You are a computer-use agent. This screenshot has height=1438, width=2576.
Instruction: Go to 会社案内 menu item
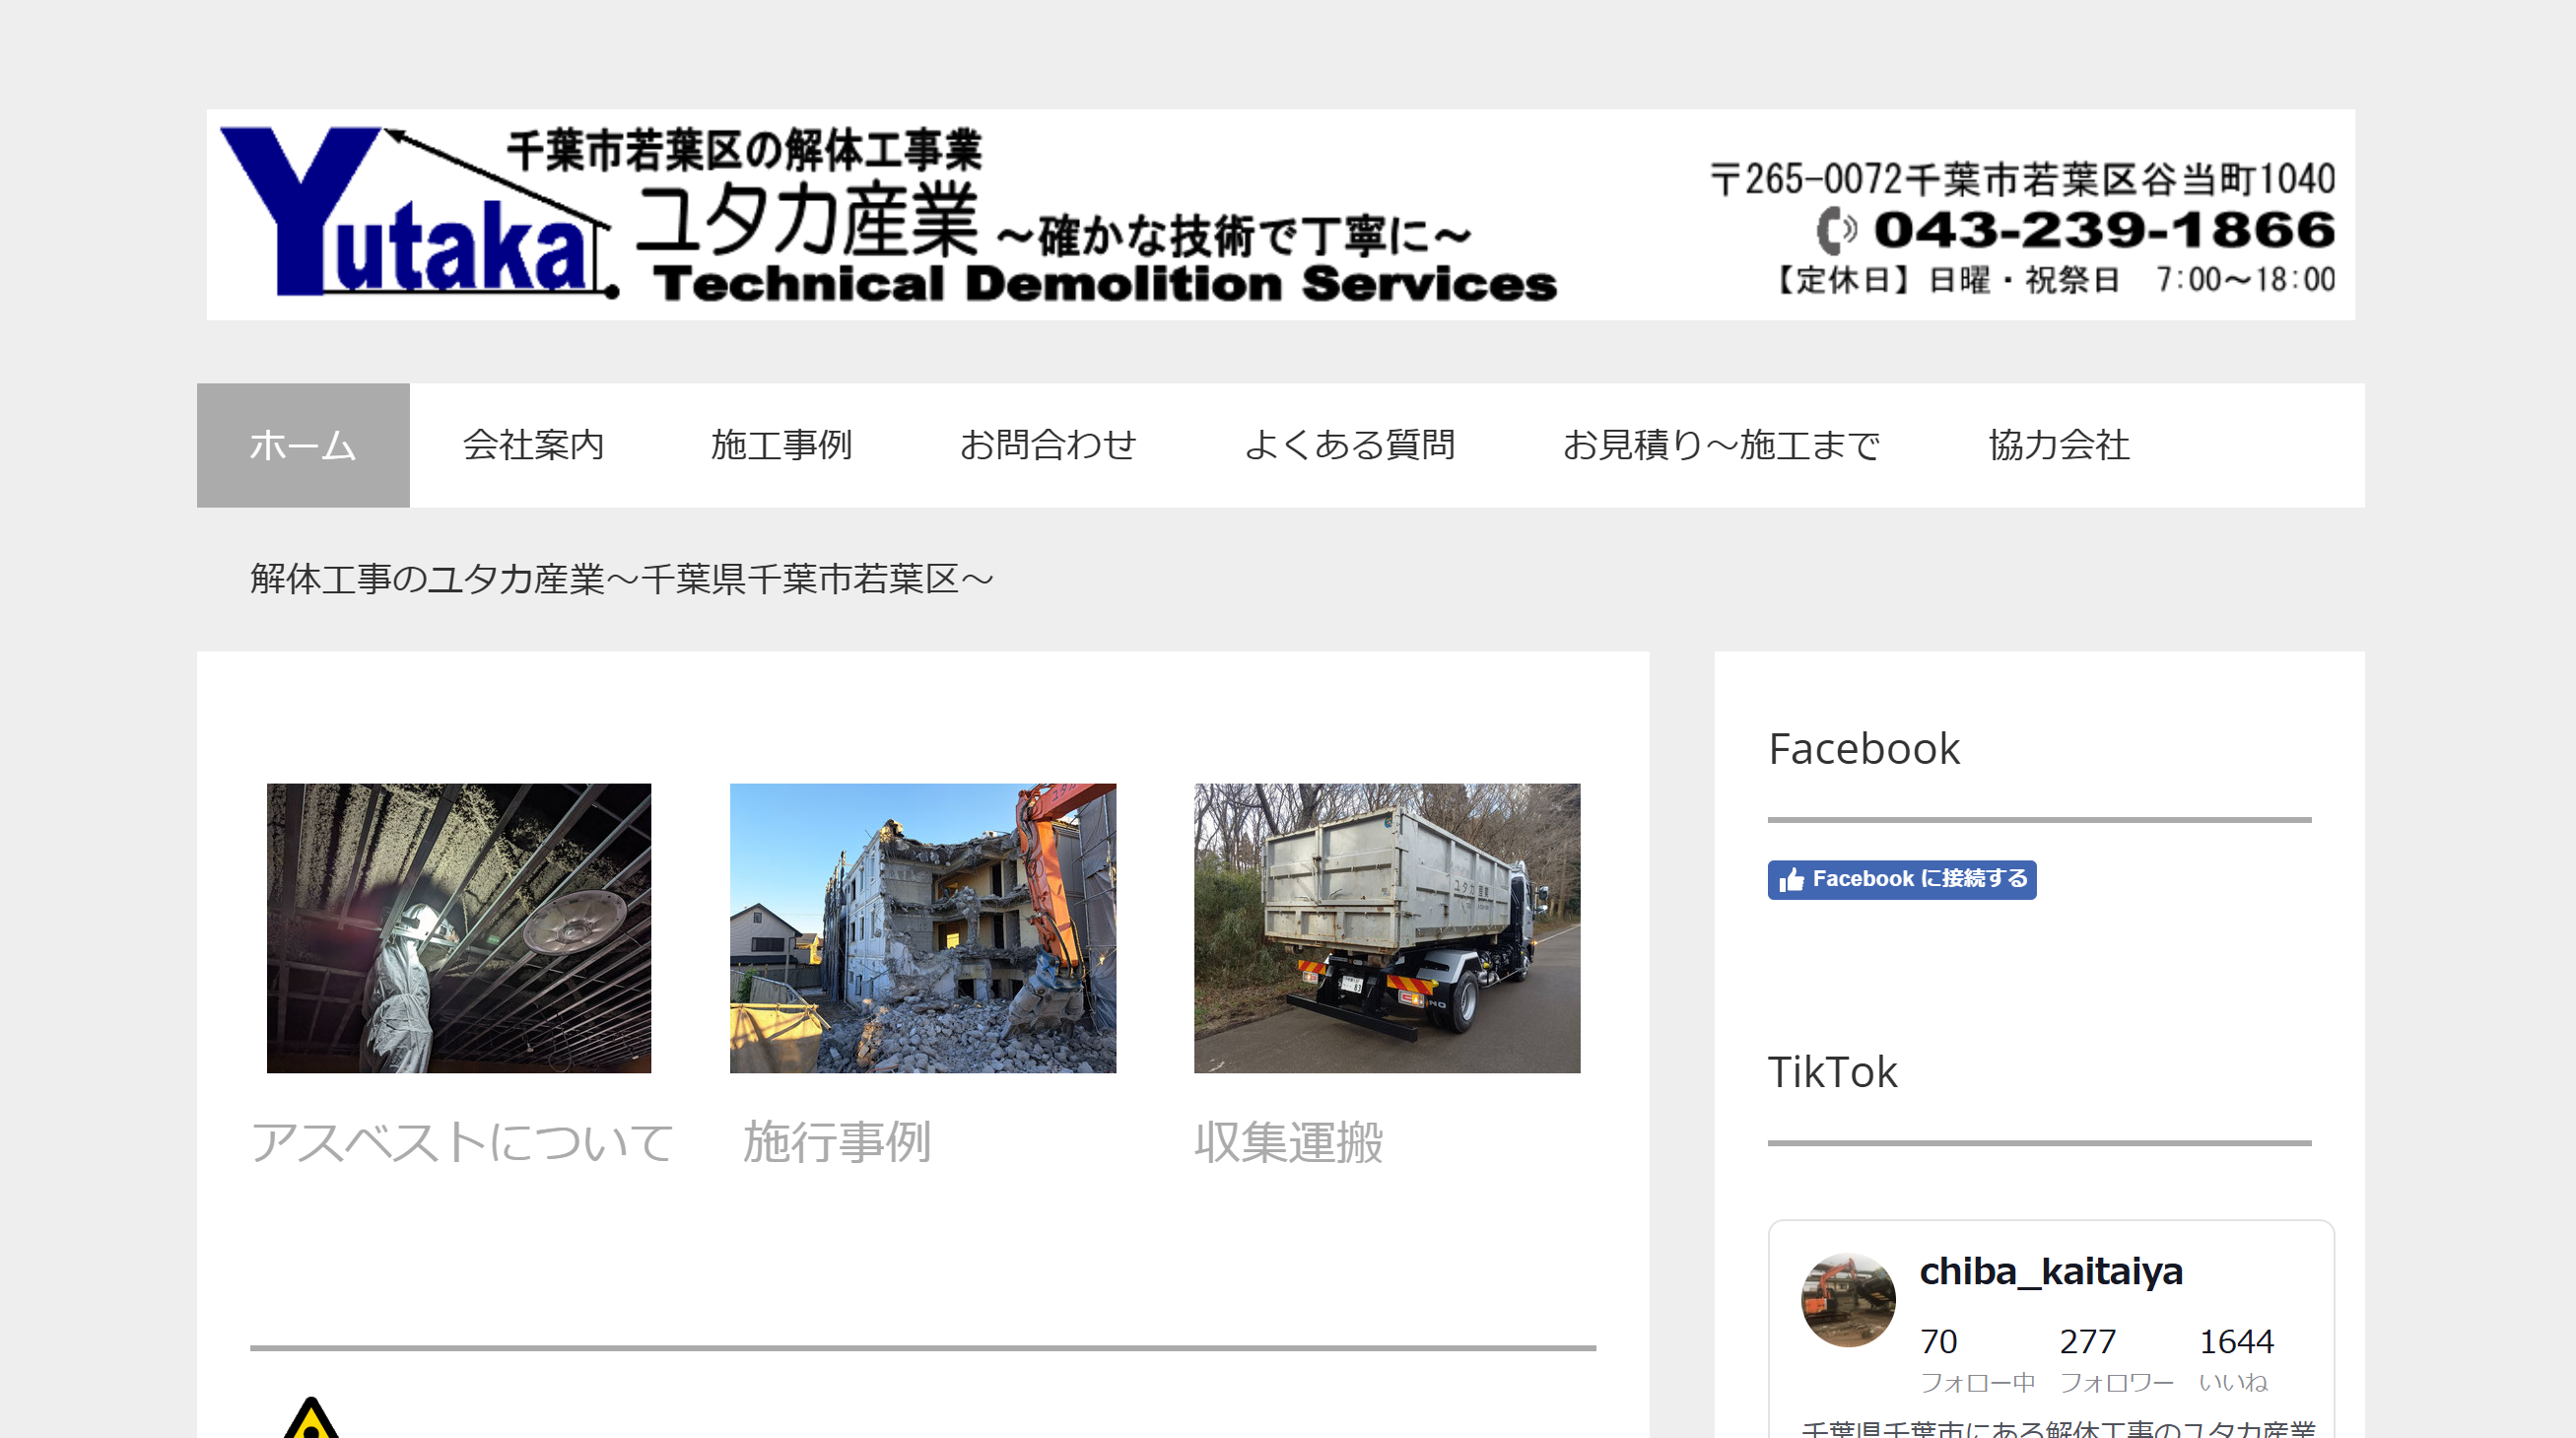533,445
